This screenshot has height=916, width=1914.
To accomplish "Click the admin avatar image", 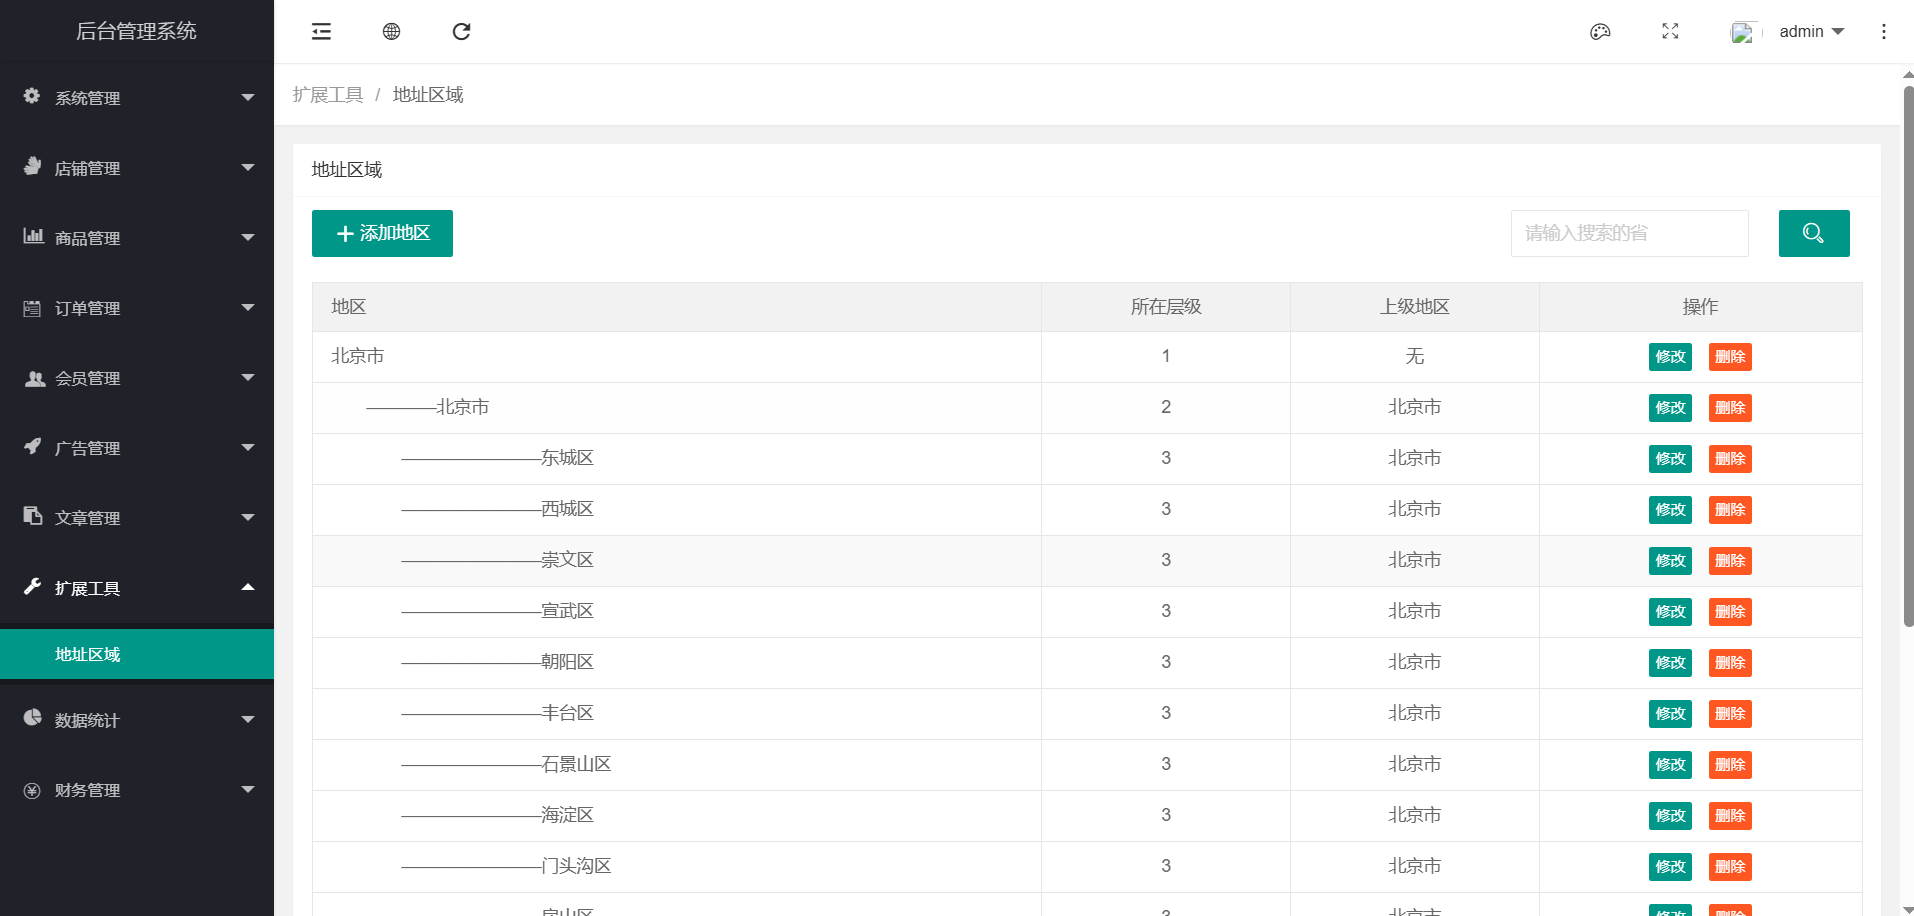I will [x=1743, y=32].
